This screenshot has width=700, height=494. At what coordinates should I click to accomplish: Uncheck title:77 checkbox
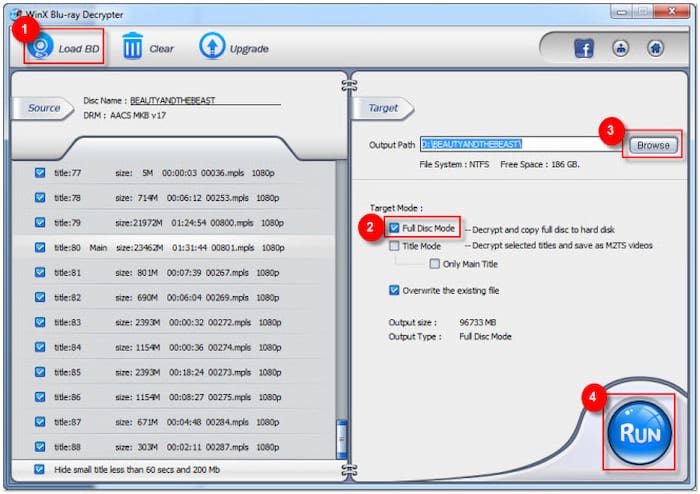[40, 172]
